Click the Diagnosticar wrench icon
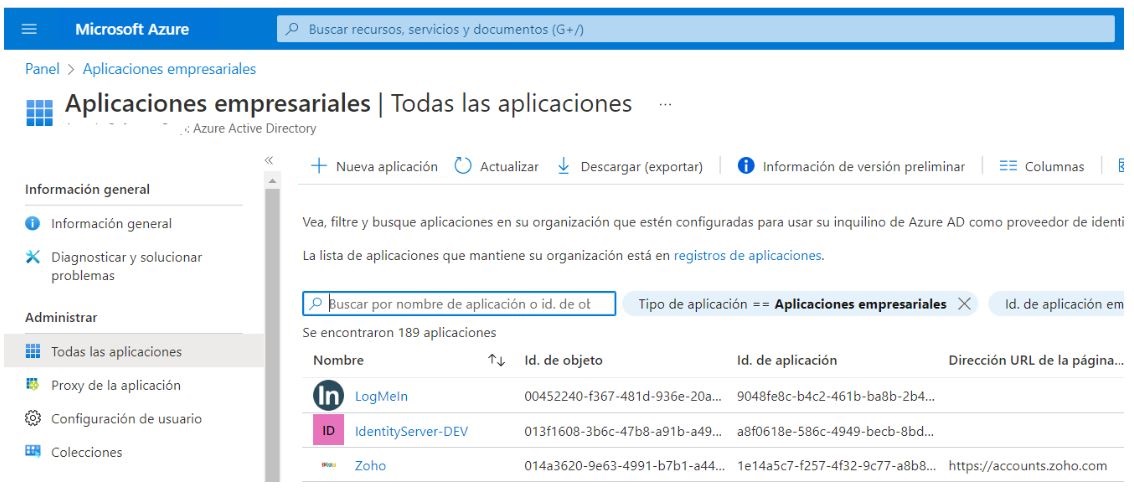This screenshot has width=1134, height=492. [33, 257]
